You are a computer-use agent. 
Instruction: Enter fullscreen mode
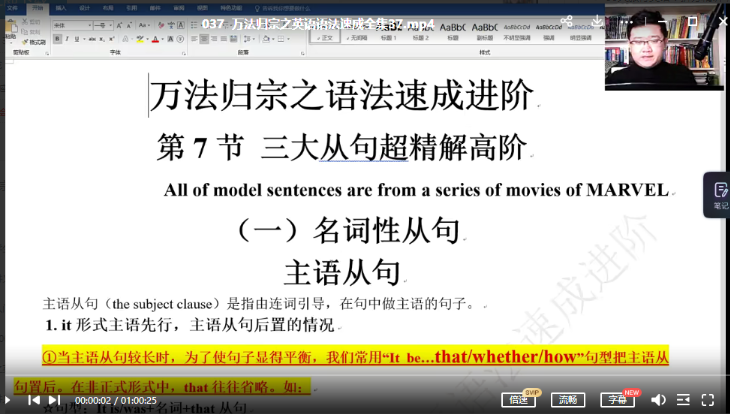[710, 400]
